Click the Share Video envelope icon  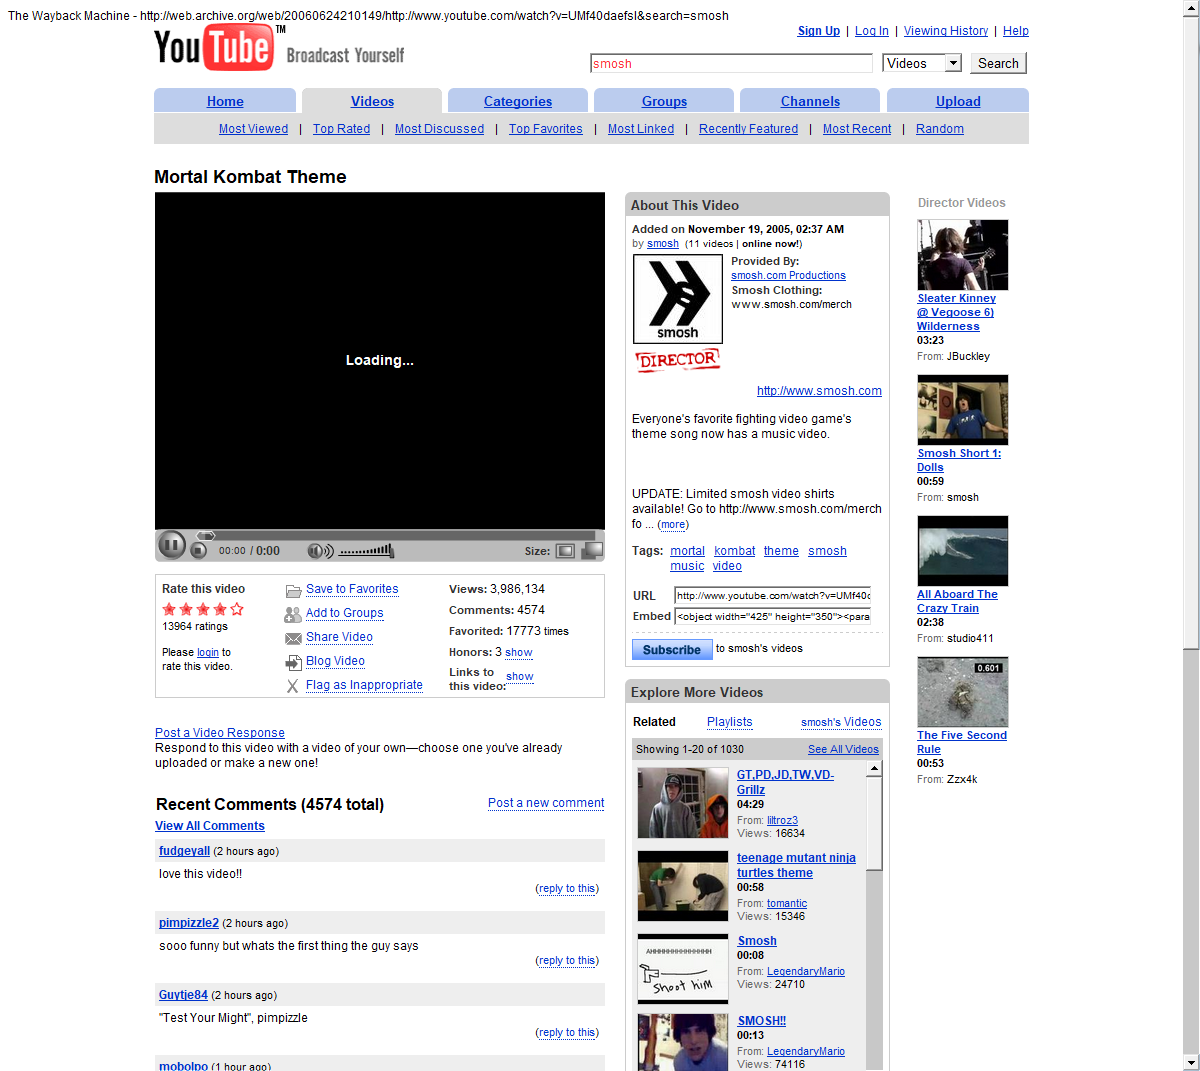[293, 638]
